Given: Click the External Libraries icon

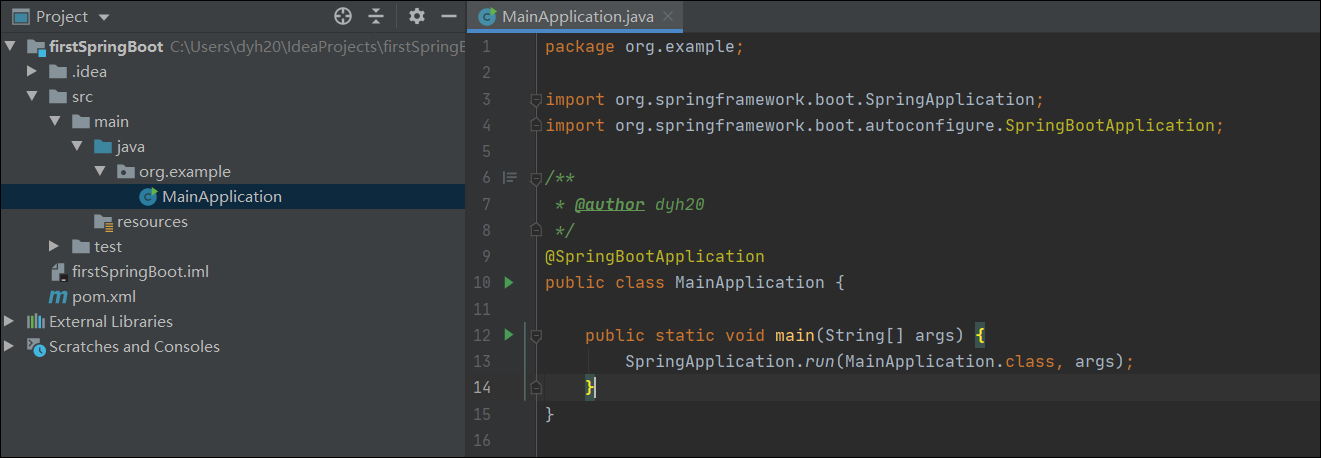Looking at the screenshot, I should (36, 322).
